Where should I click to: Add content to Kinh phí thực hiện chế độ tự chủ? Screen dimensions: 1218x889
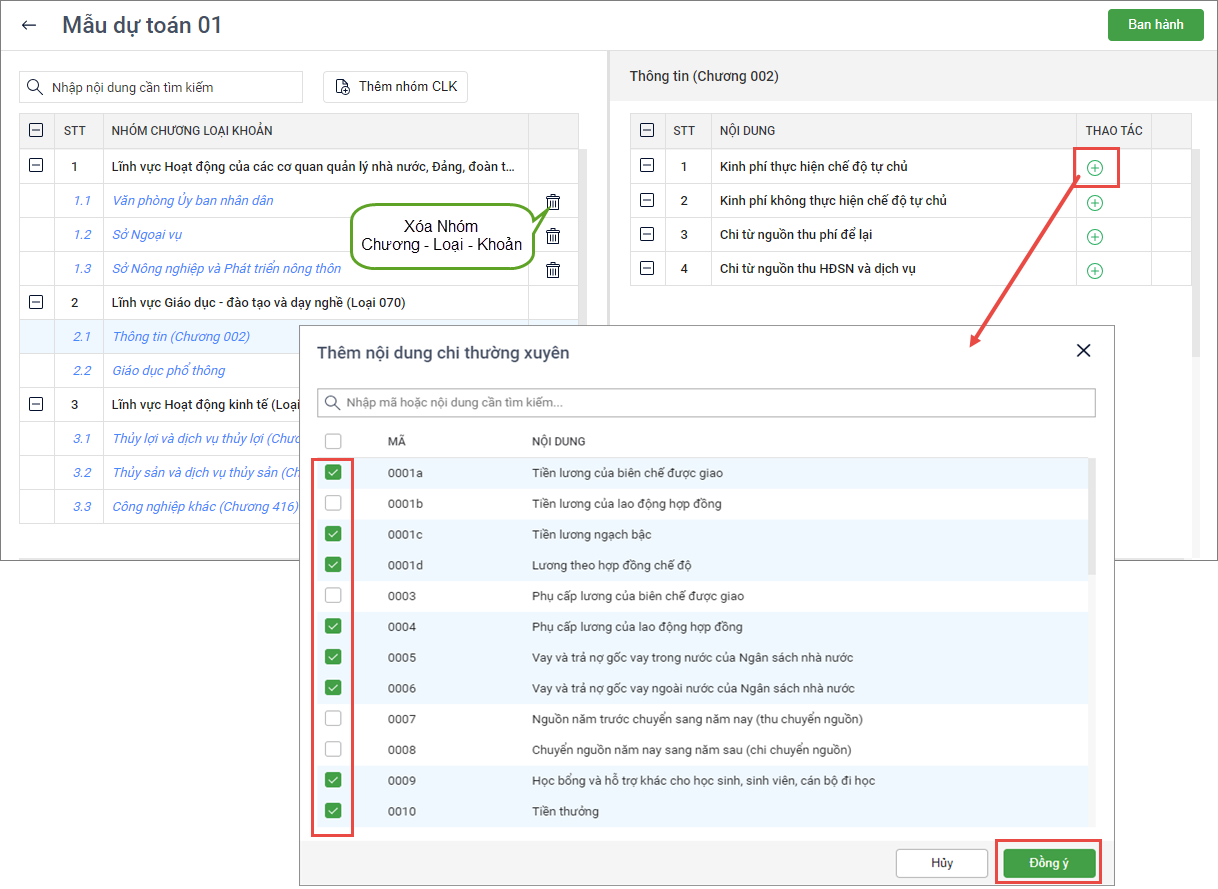point(1095,168)
